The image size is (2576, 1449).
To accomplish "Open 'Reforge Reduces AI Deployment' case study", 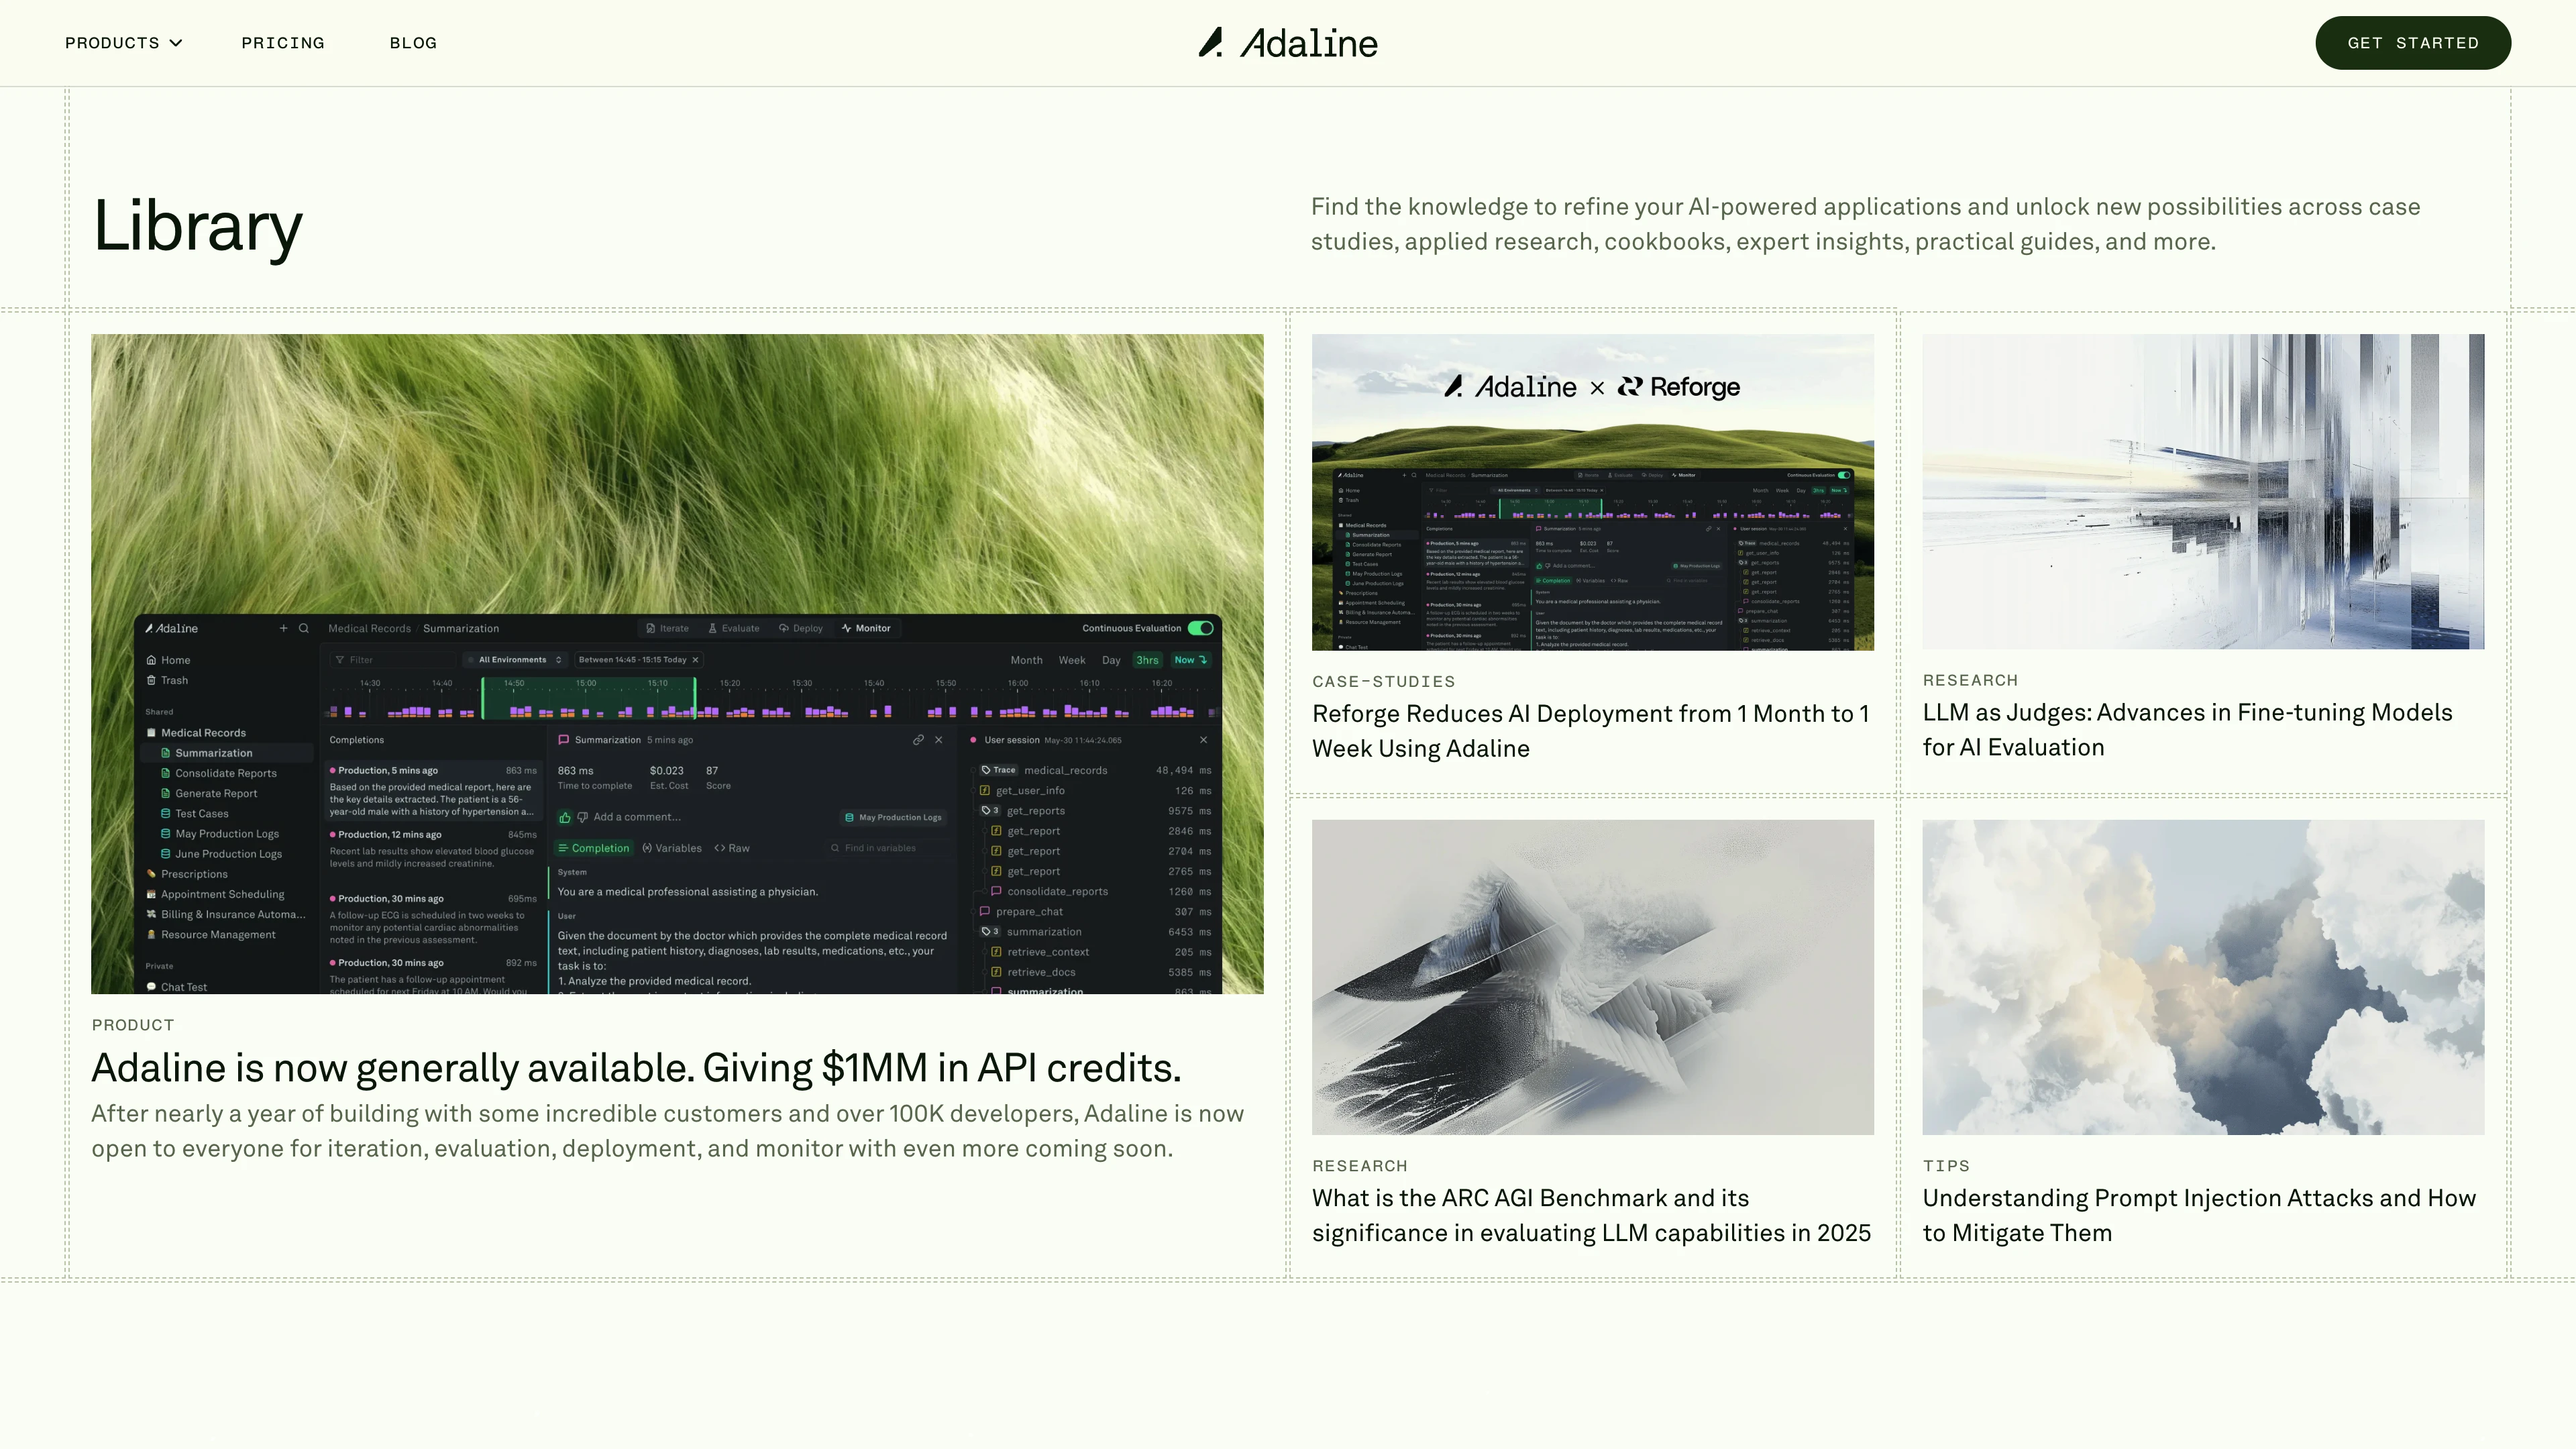I will [x=1590, y=731].
